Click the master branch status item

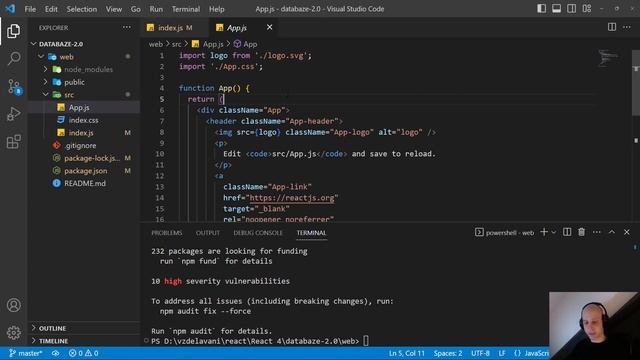[x=26, y=353]
